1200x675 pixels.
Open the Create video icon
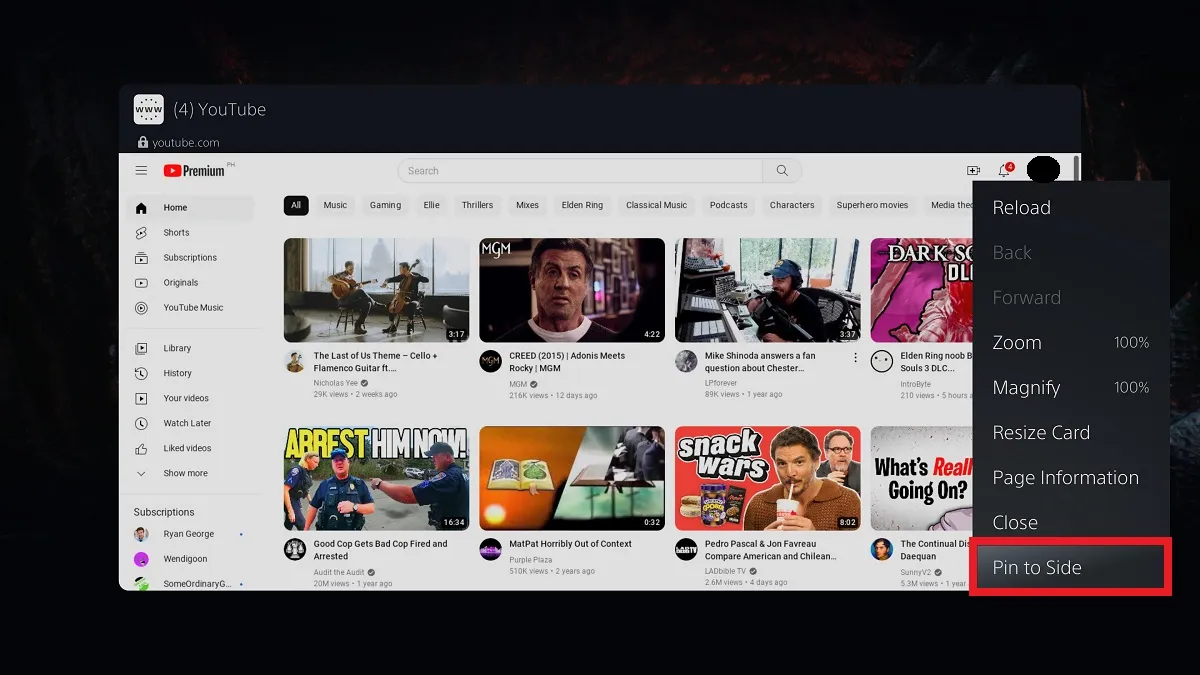973,171
